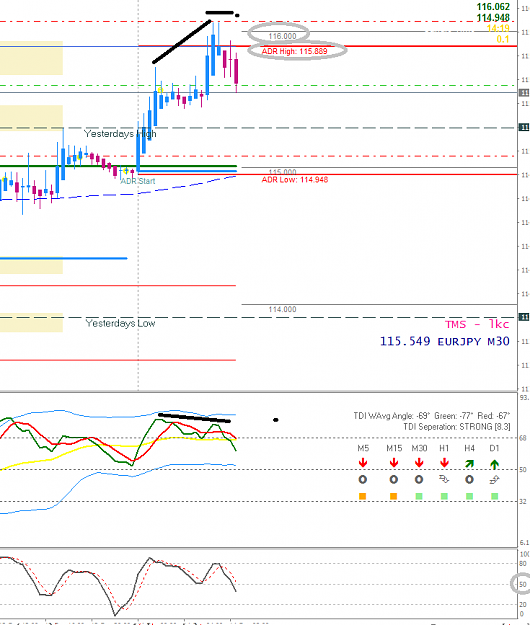Screen dimensions: 530x625
Task: Click the 115.000 round-number level label
Action: coord(282,172)
